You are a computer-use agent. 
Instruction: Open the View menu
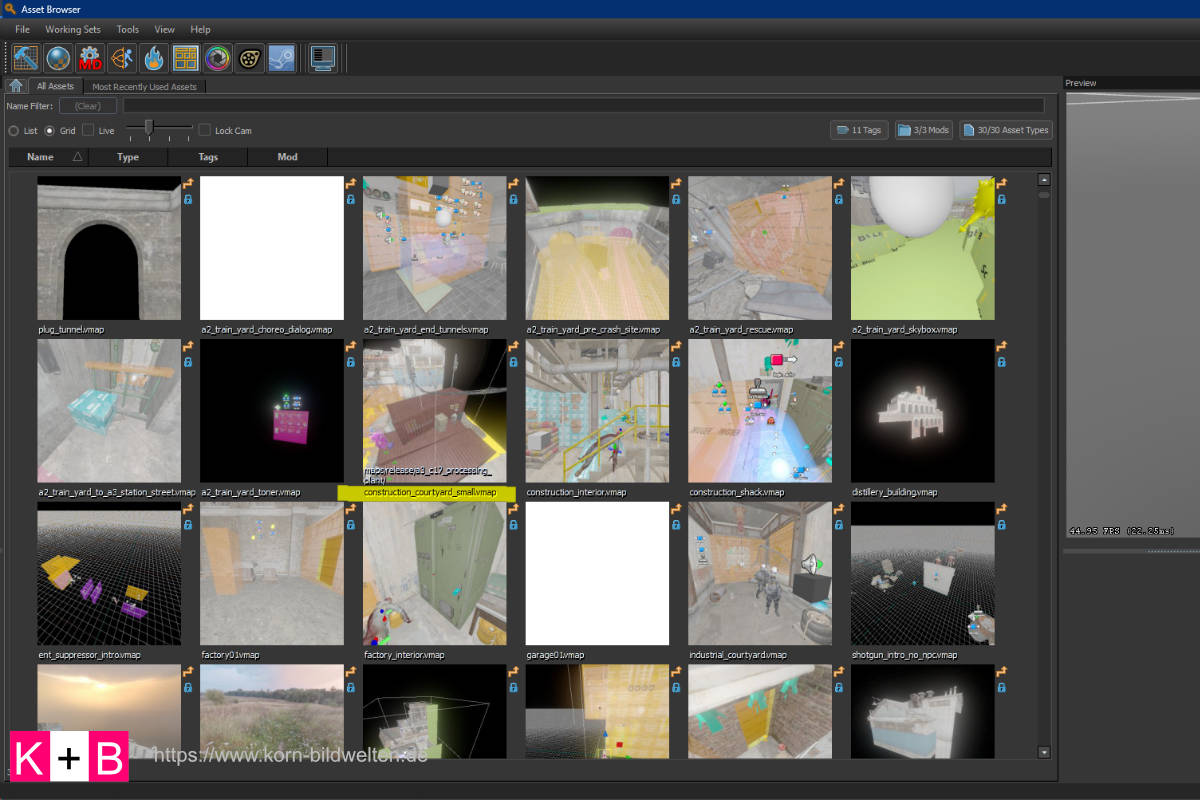coord(165,29)
